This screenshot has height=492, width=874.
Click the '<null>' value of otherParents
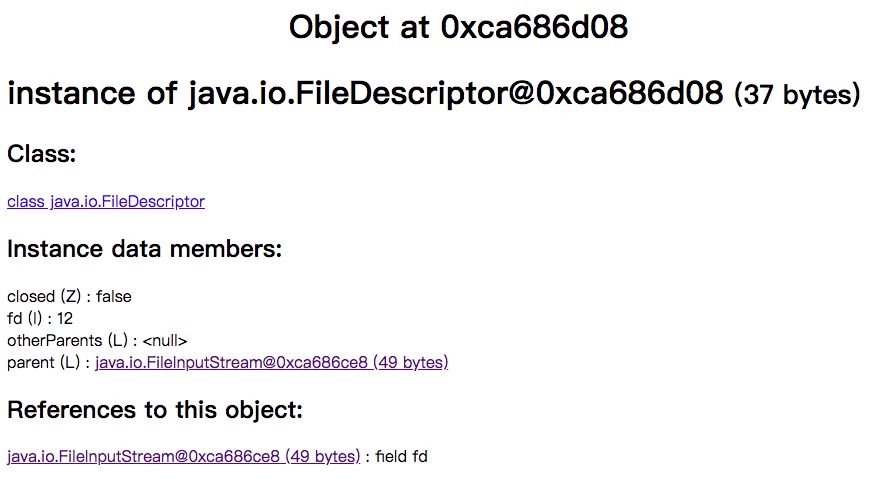pos(165,341)
